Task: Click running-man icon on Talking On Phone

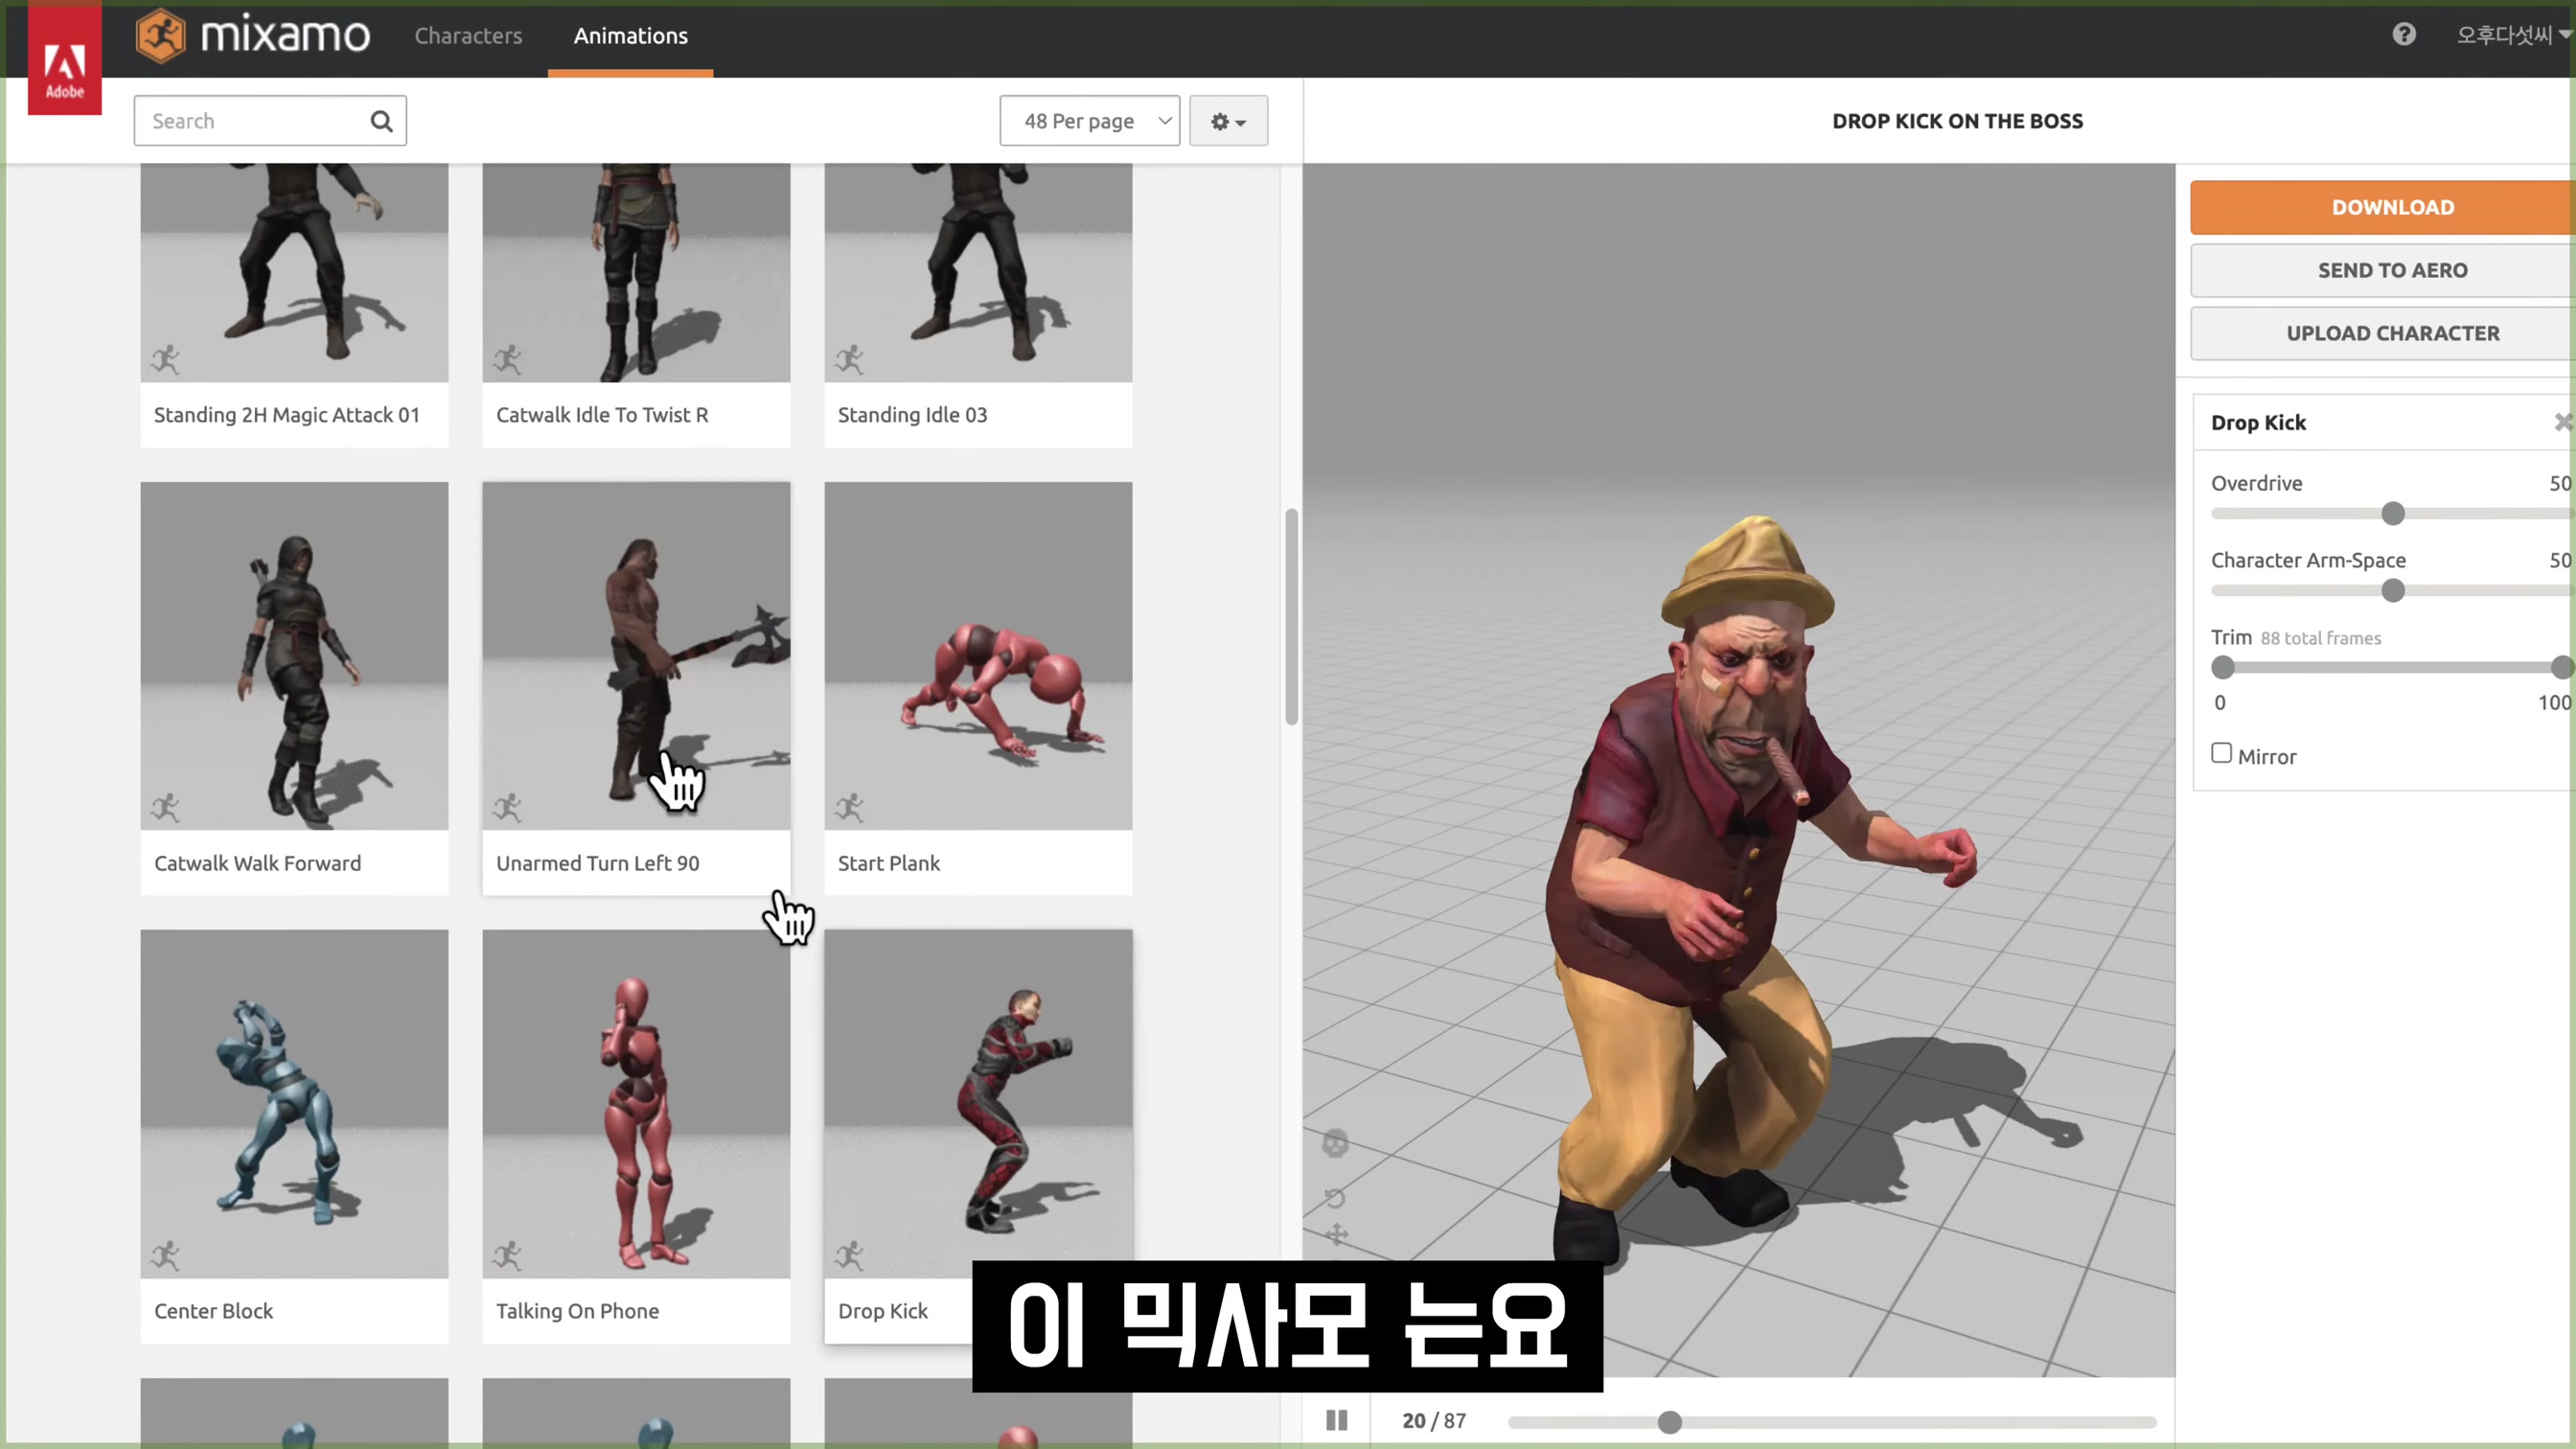Action: coord(507,1255)
